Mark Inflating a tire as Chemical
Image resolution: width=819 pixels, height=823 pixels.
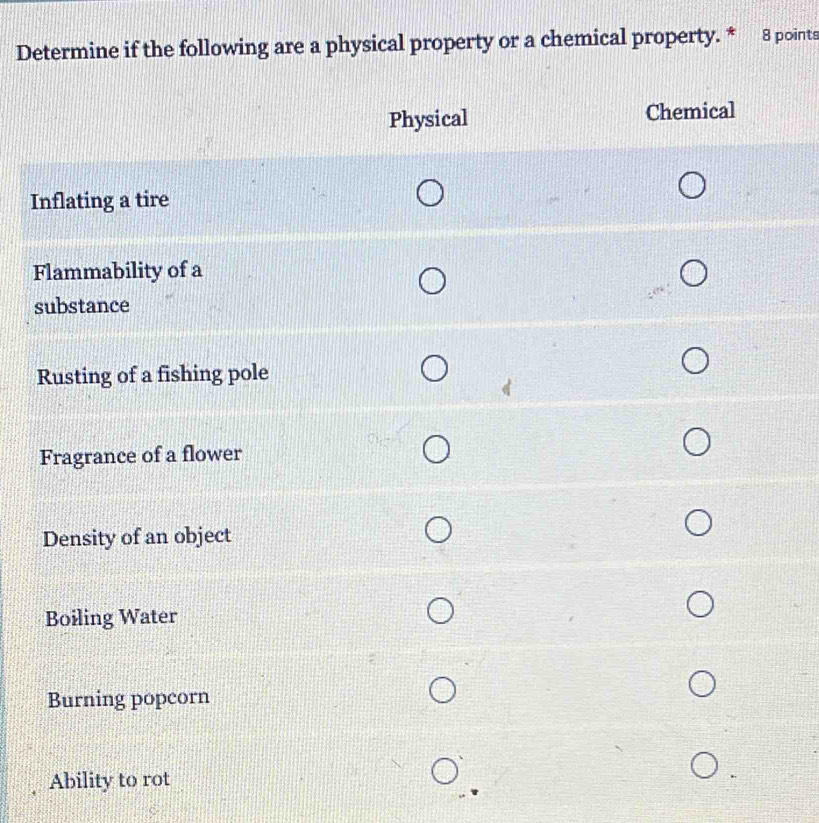[x=693, y=186]
